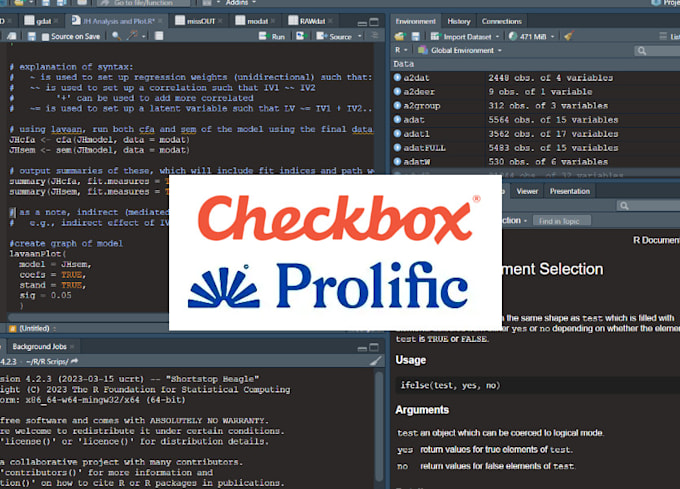
Task: Expand the adat1 object blue arrow
Action: (x=397, y=134)
